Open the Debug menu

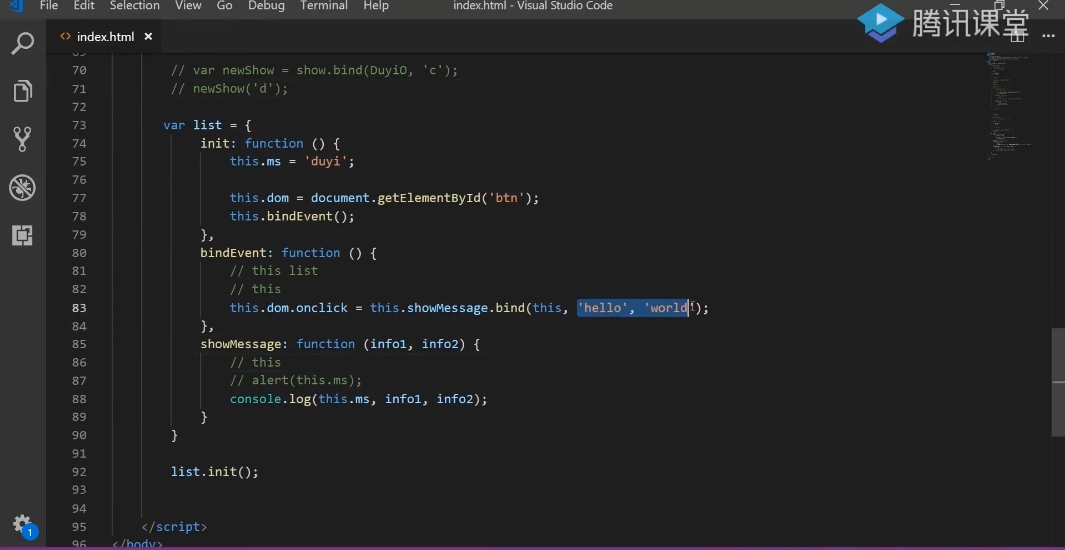tap(266, 6)
